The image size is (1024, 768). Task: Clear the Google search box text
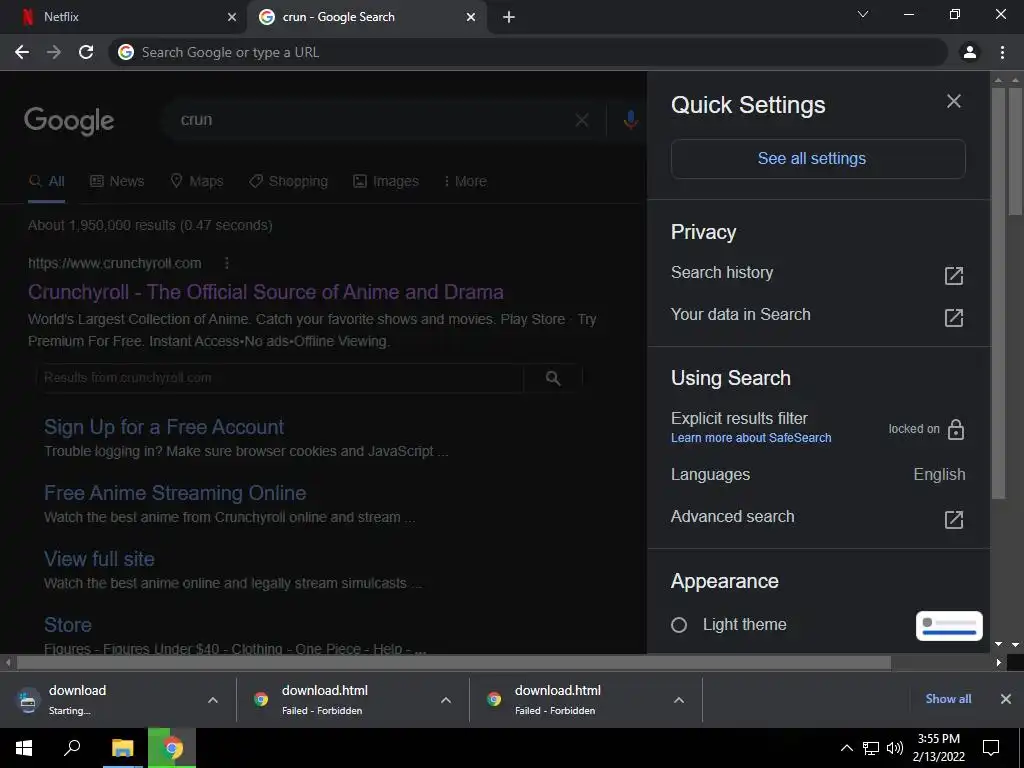click(582, 120)
